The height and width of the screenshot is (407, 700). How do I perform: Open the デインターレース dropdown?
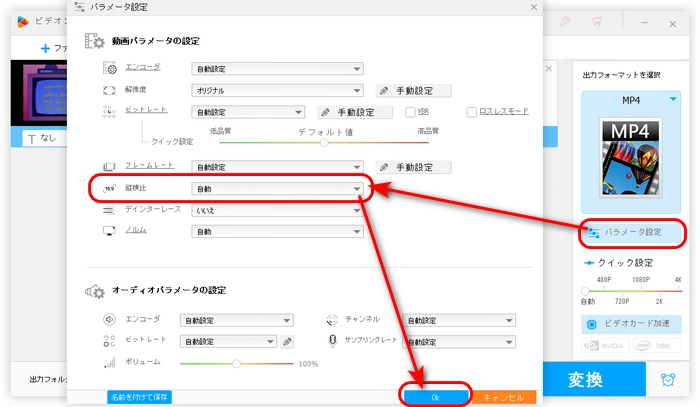[277, 210]
